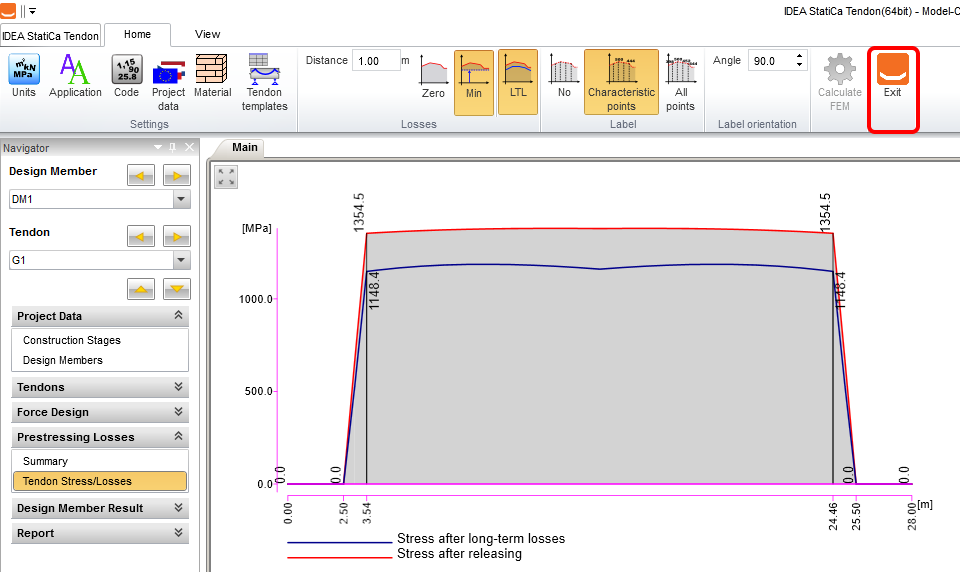Toggle the Zero losses display
Viewport: 960px width, 572px height.
[x=433, y=80]
